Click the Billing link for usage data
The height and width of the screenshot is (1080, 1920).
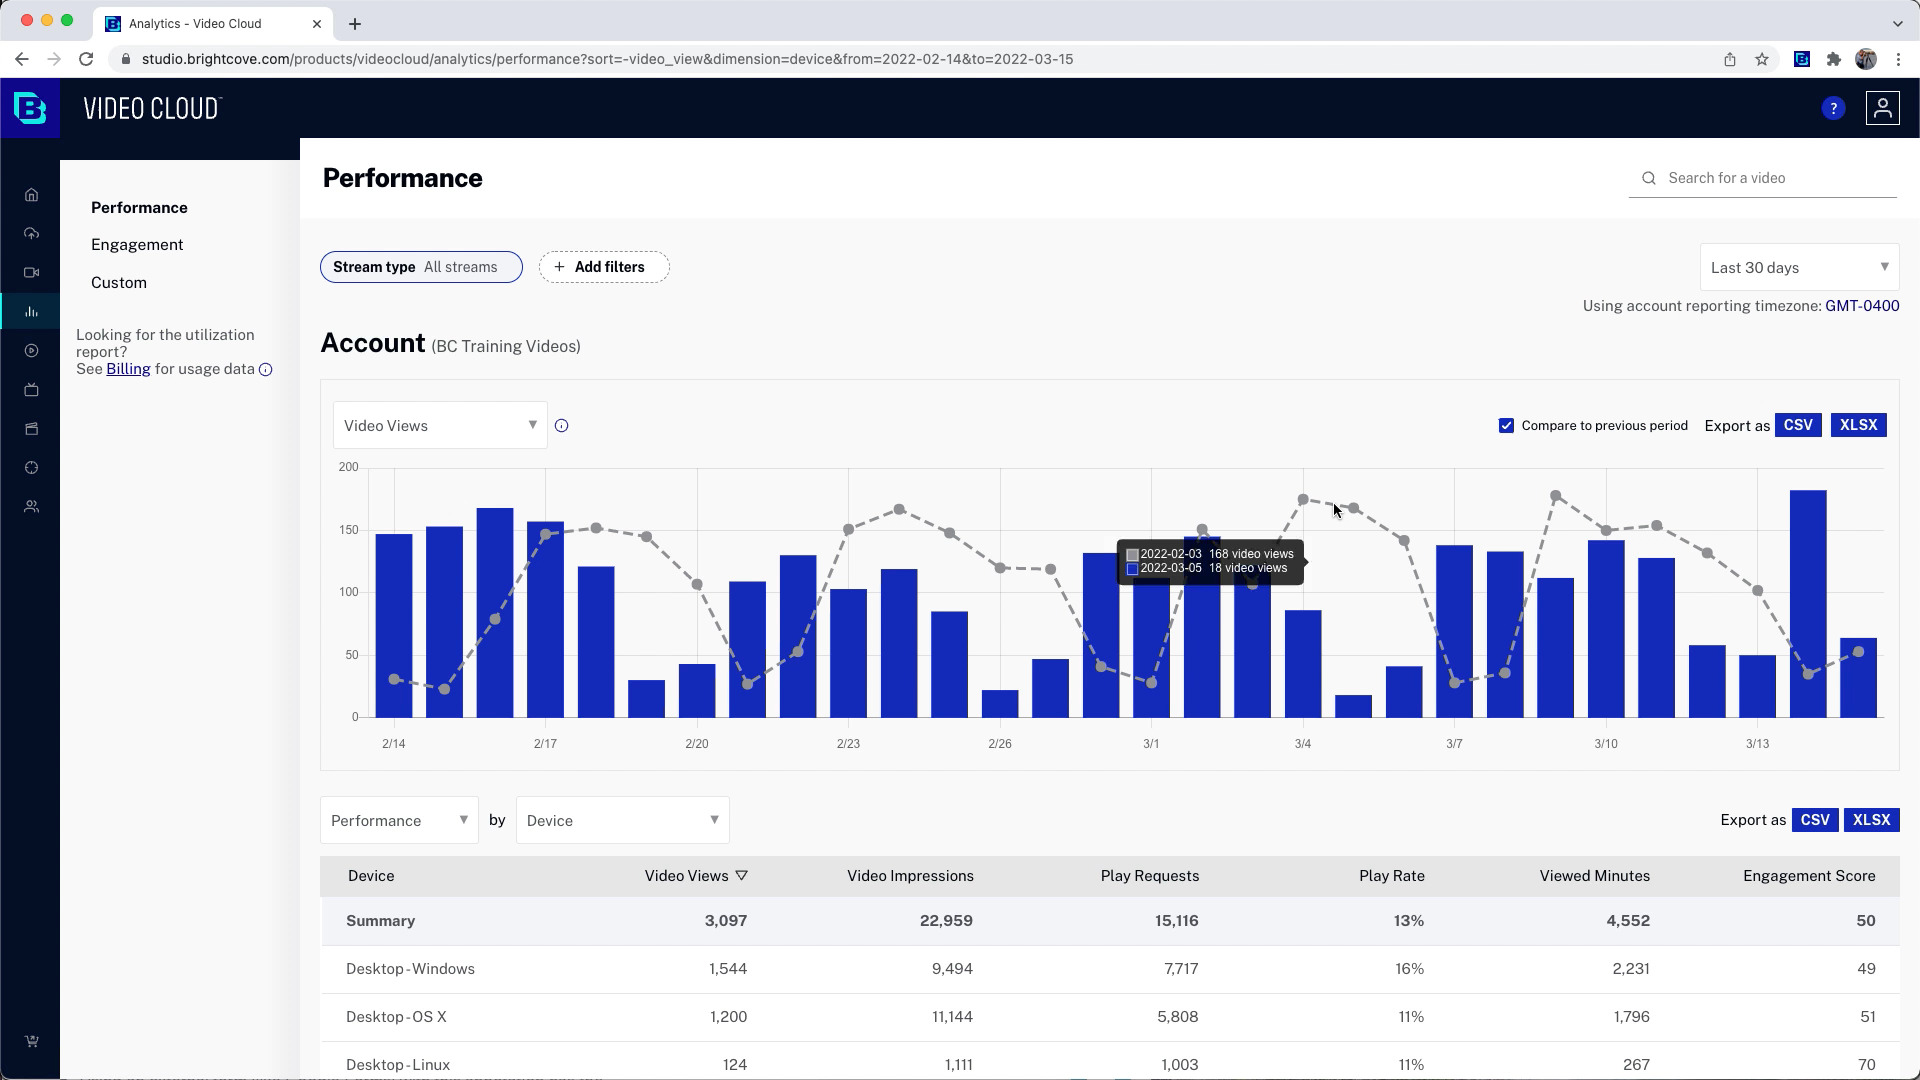point(127,368)
